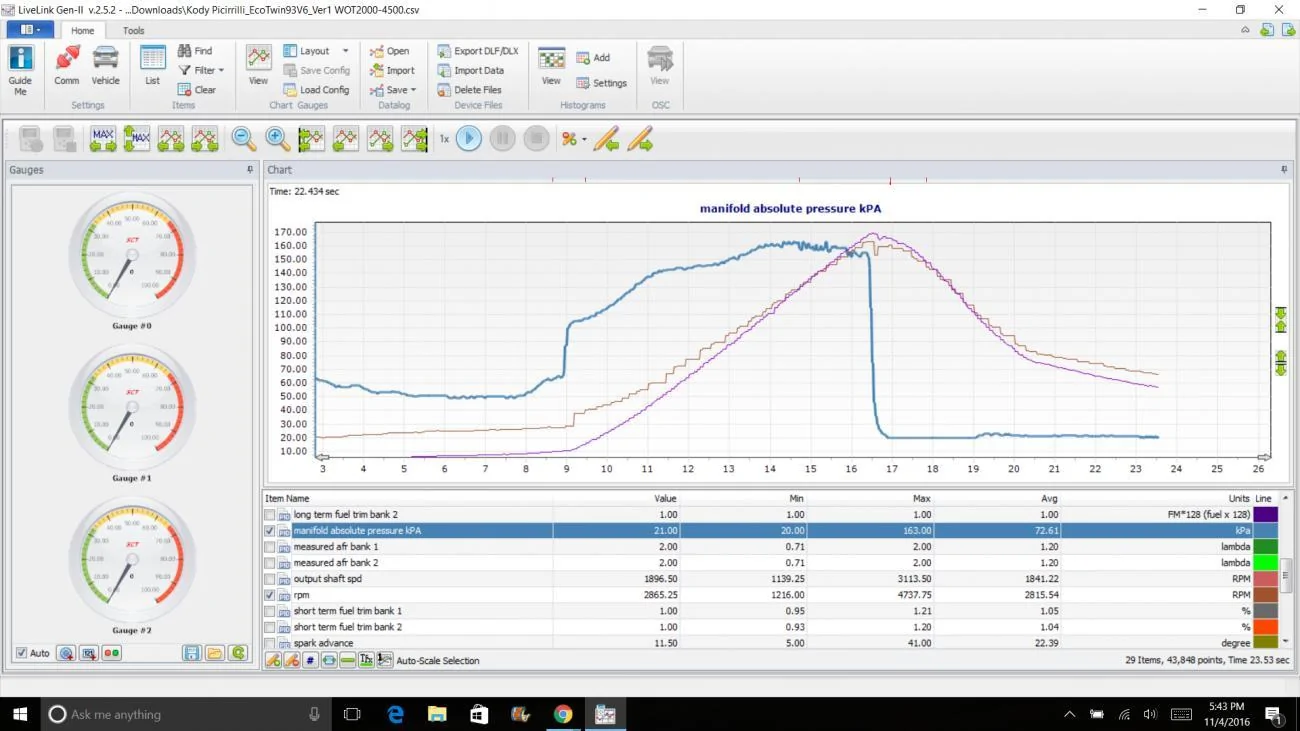The image size is (1300, 731).
Task: Expand the datalog Save dropdown
Action: click(393, 90)
